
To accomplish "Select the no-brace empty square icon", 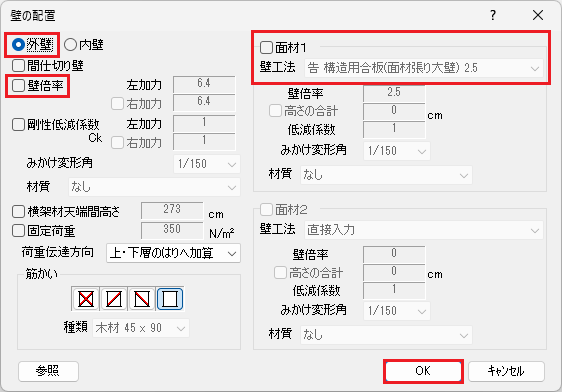I will coord(170,298).
